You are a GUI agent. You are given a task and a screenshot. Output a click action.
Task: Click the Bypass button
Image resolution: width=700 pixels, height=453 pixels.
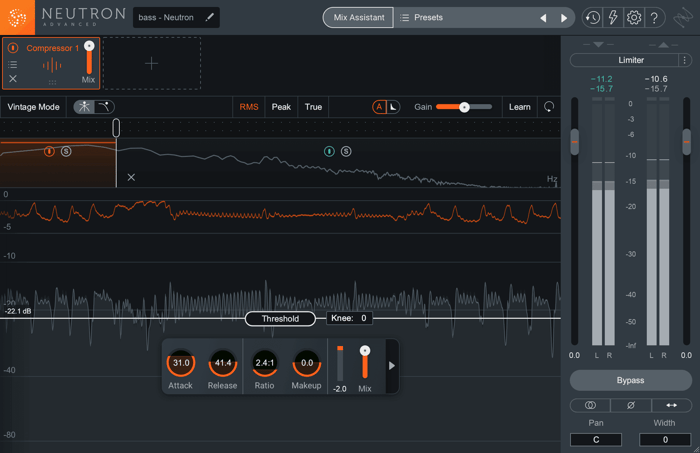(x=630, y=380)
